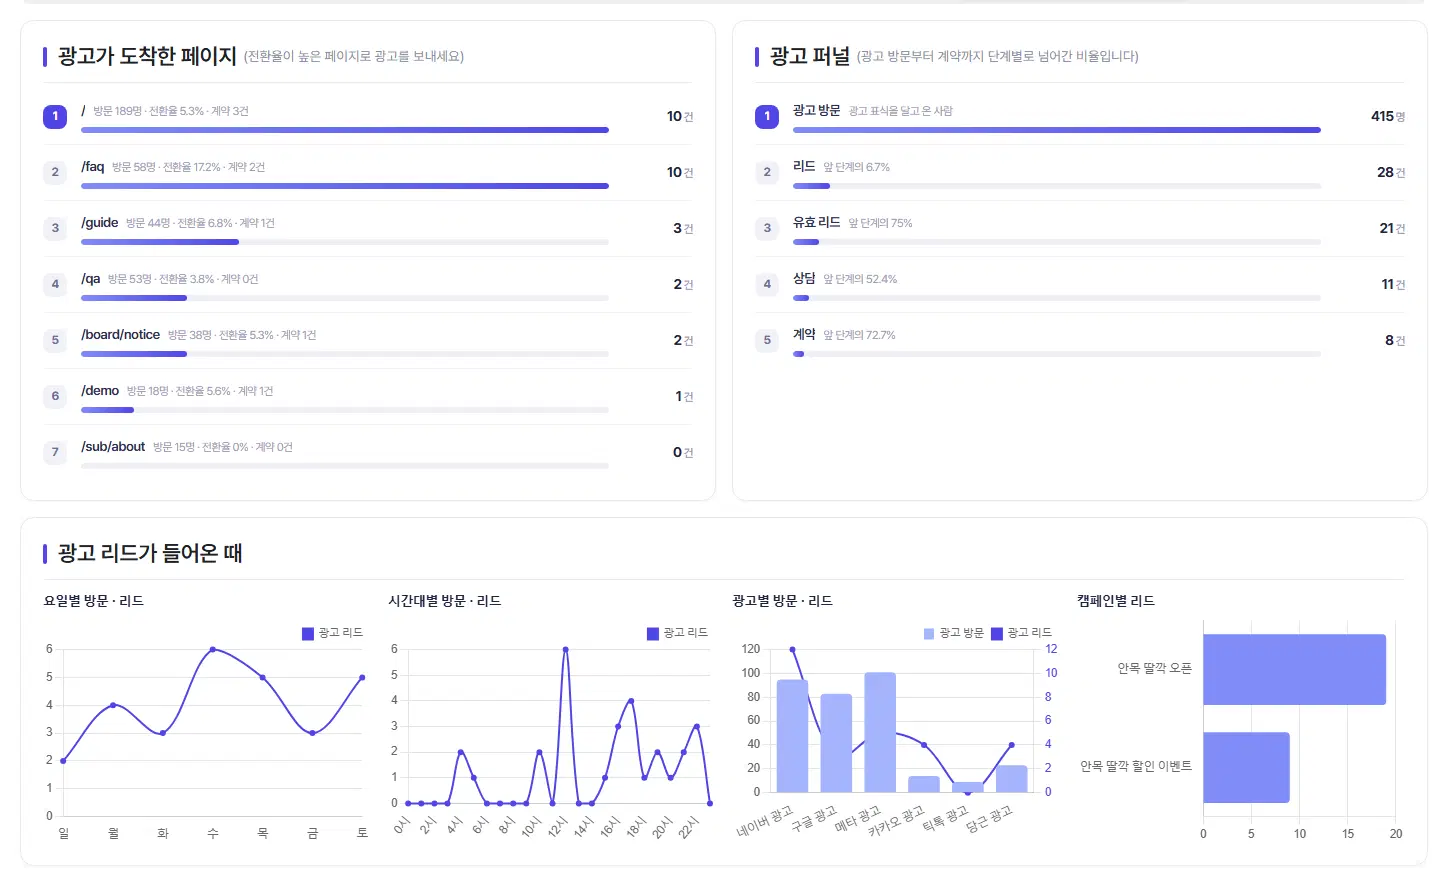Click the 28건 lead count

1391,172
